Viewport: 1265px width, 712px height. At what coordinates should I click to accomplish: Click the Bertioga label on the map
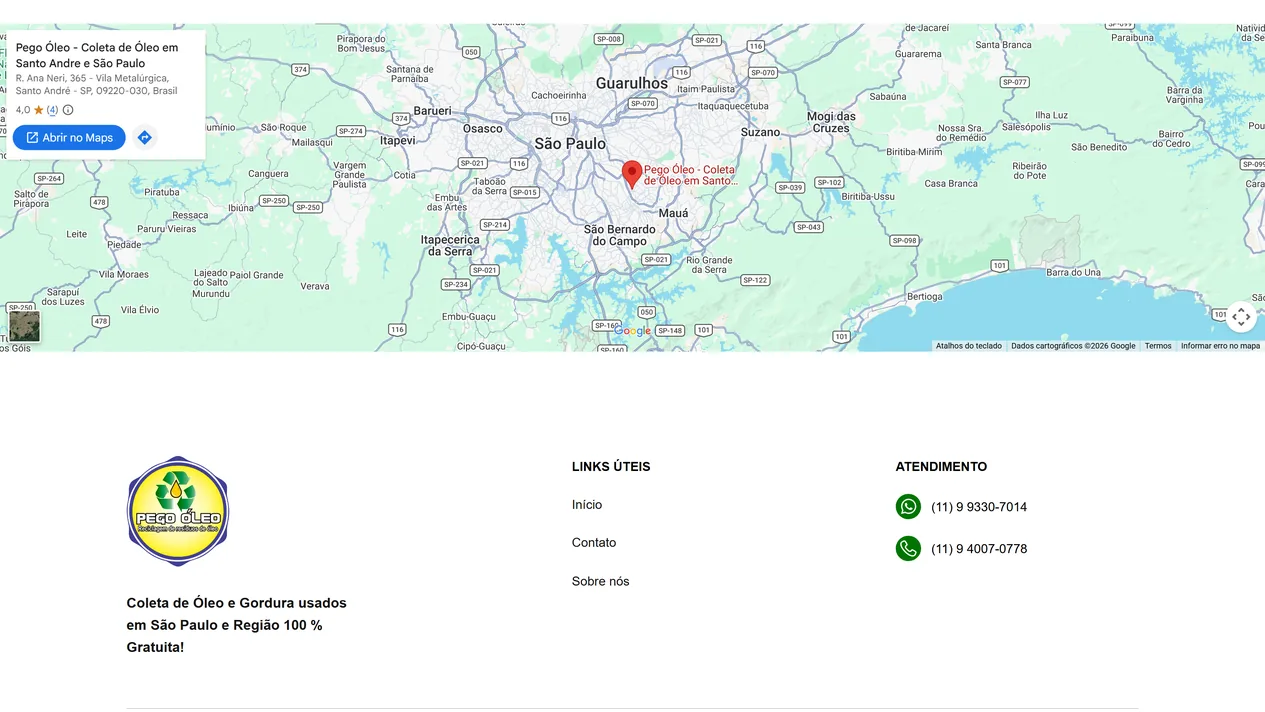click(x=924, y=296)
